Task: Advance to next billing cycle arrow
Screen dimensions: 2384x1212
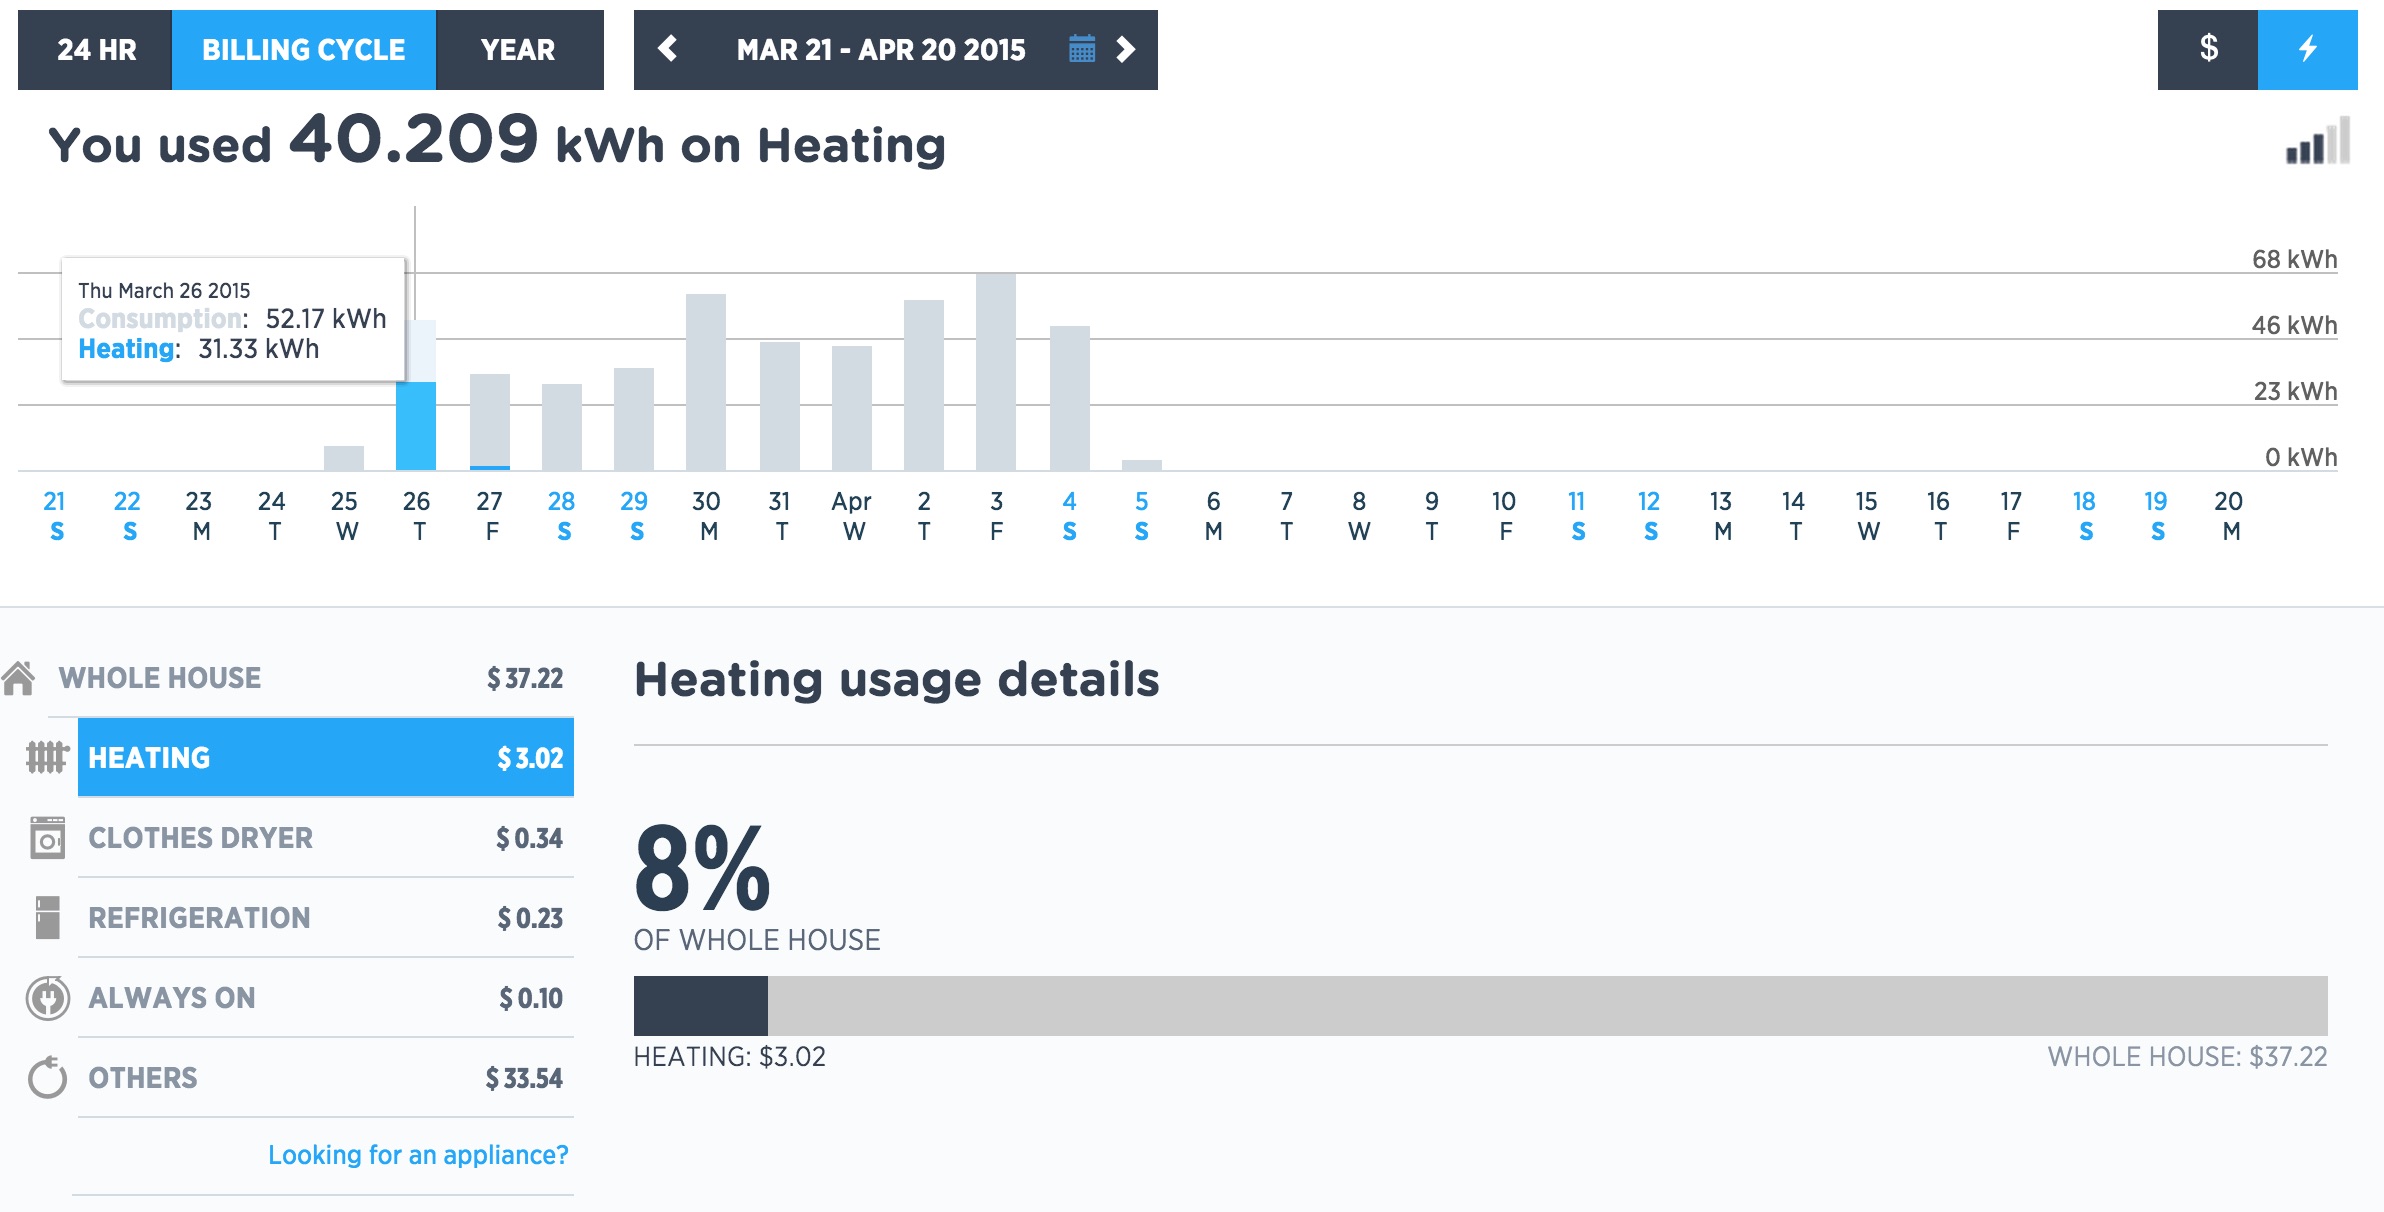Action: pos(1126,49)
